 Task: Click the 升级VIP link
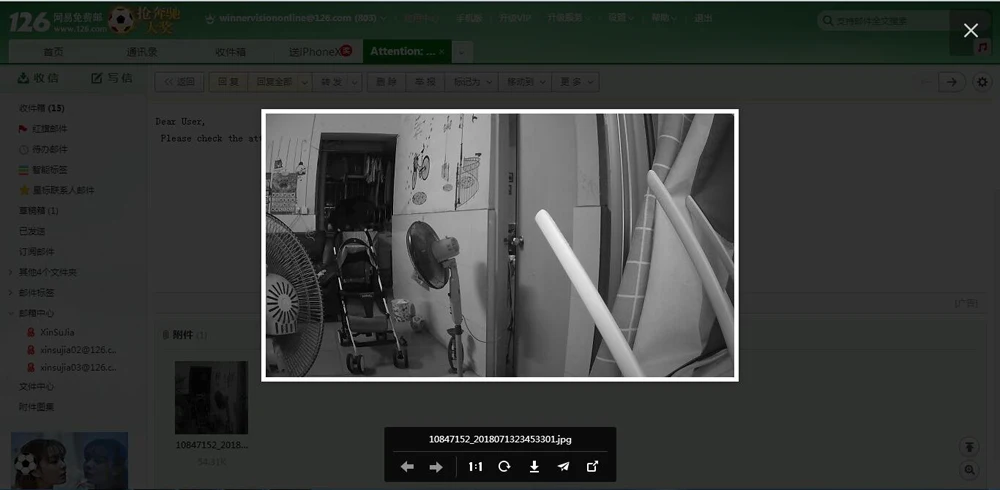click(x=515, y=18)
